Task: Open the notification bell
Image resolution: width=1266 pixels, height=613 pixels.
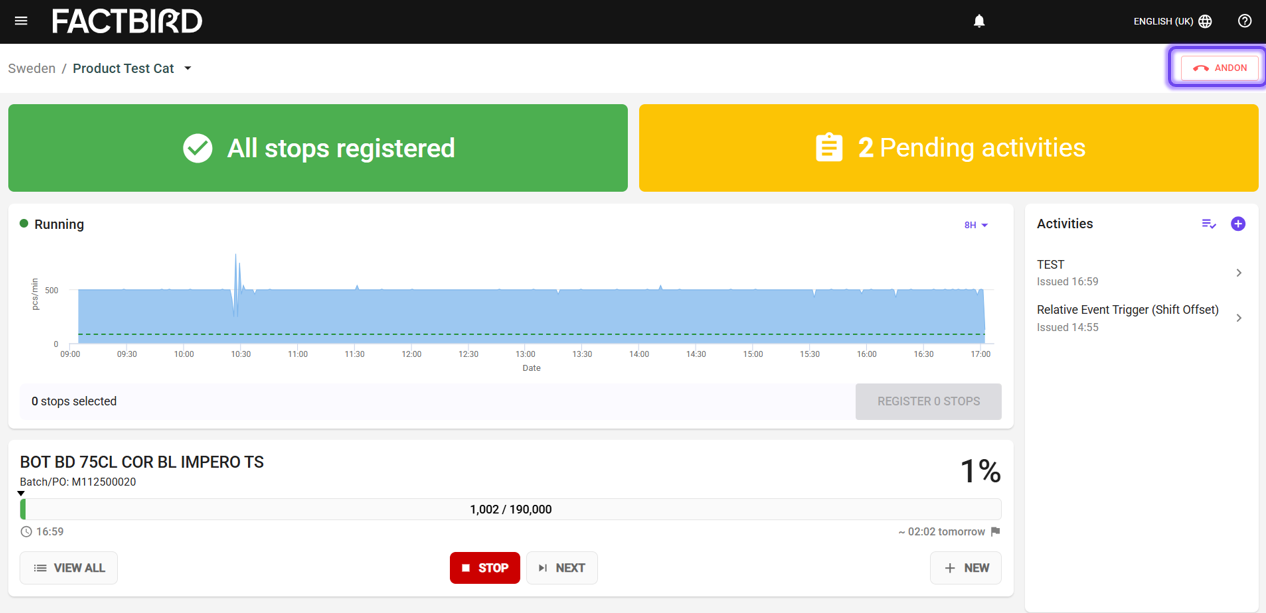Action: [x=979, y=20]
